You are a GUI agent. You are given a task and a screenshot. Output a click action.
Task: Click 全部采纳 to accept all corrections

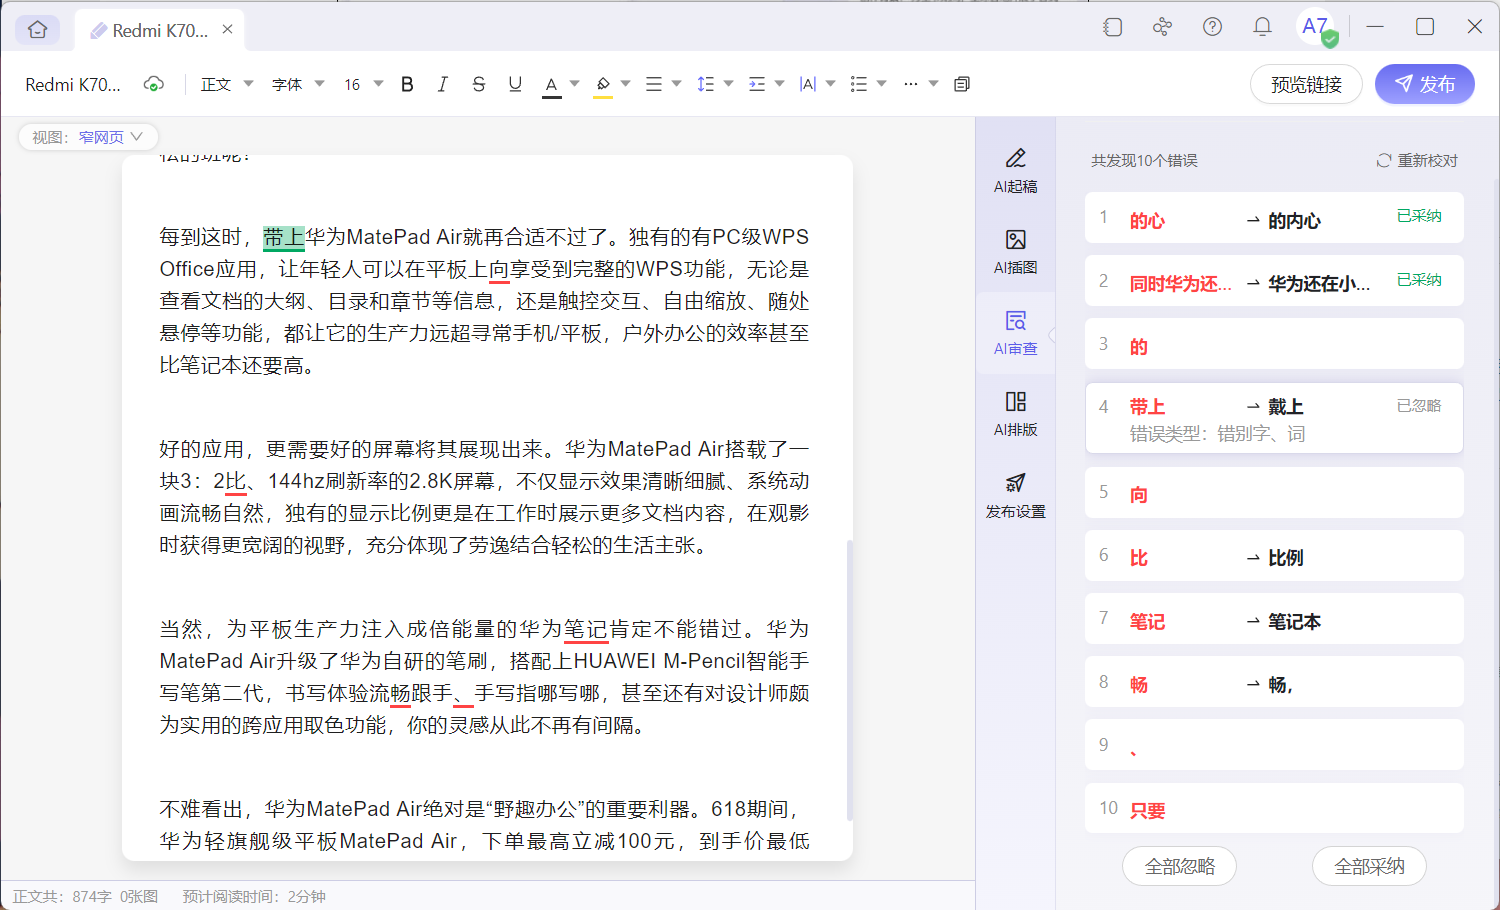1369,866
